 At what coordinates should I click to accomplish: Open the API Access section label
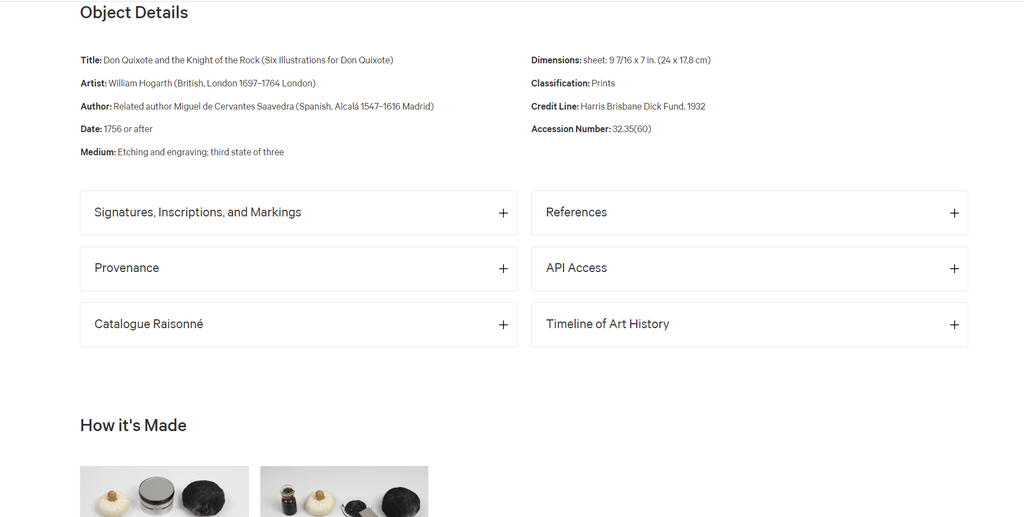pos(576,268)
